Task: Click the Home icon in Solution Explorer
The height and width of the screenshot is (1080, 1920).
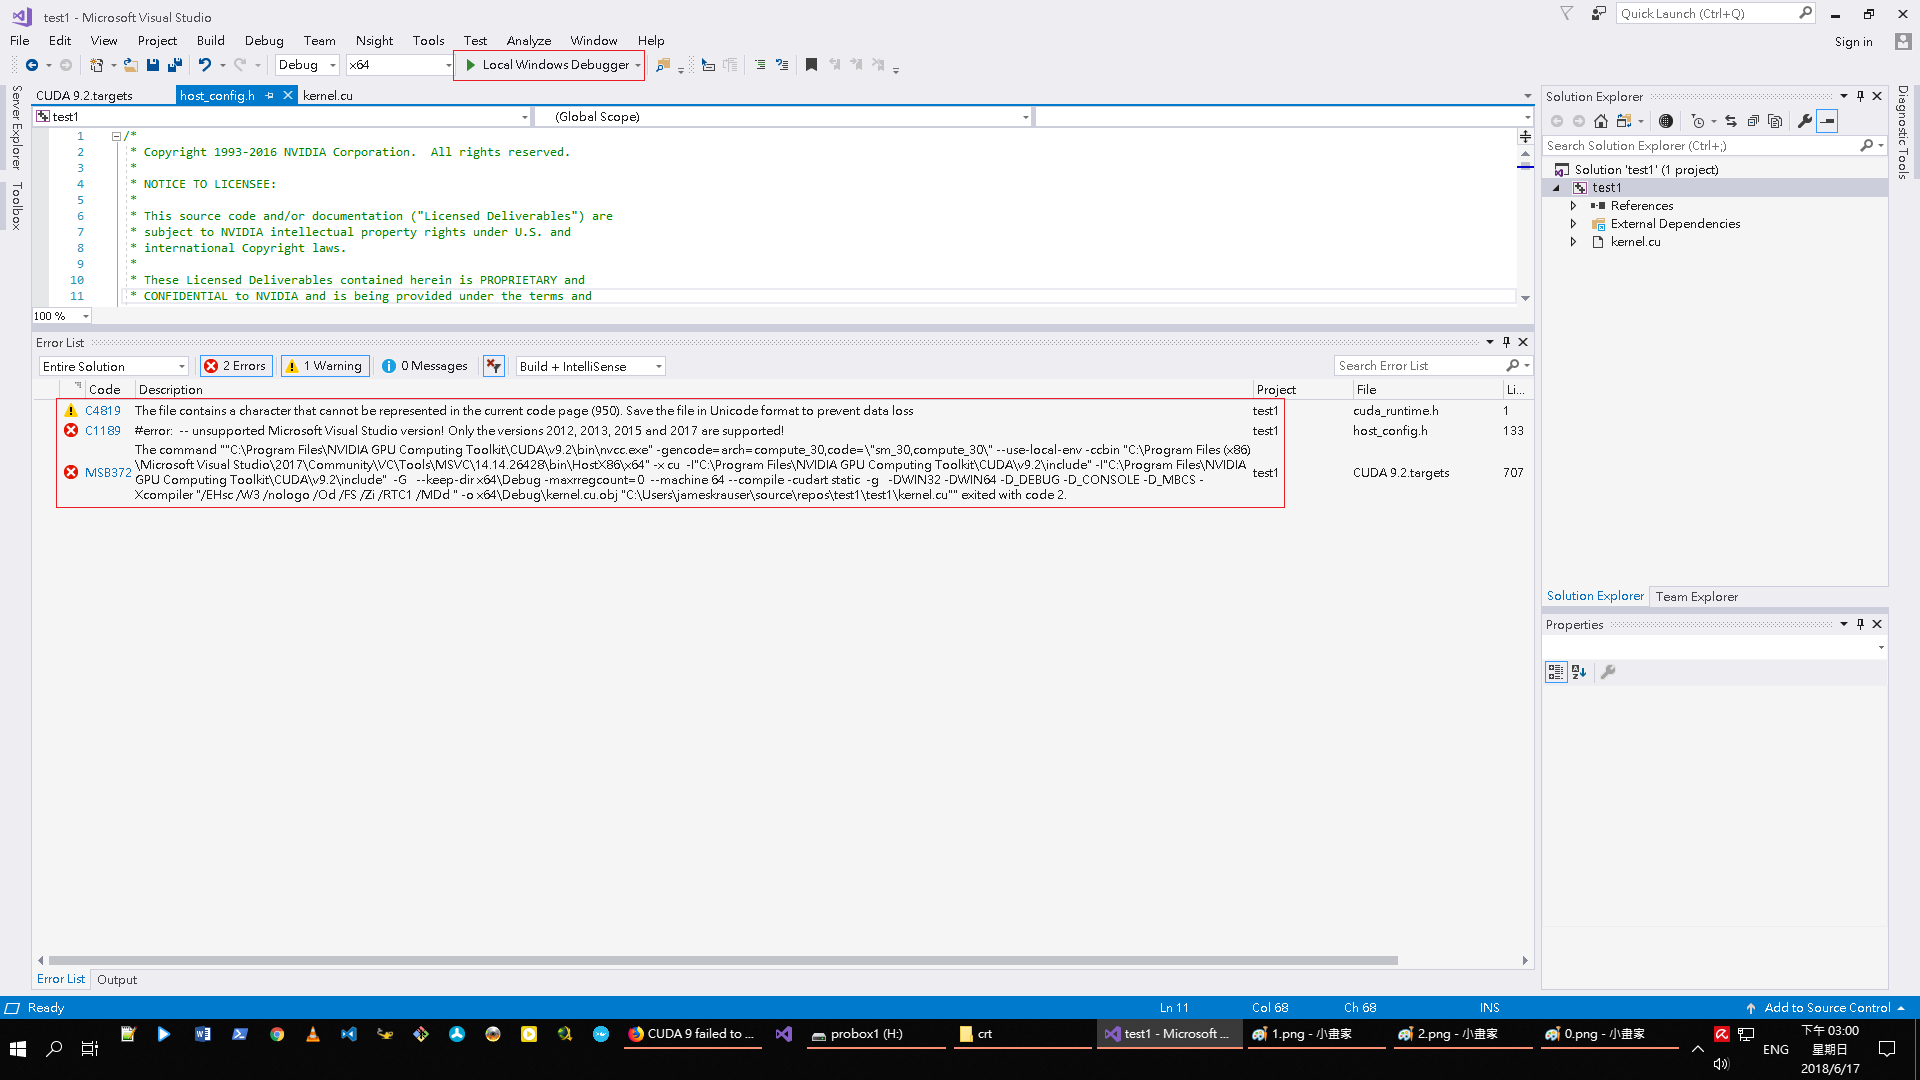Action: (x=1601, y=121)
